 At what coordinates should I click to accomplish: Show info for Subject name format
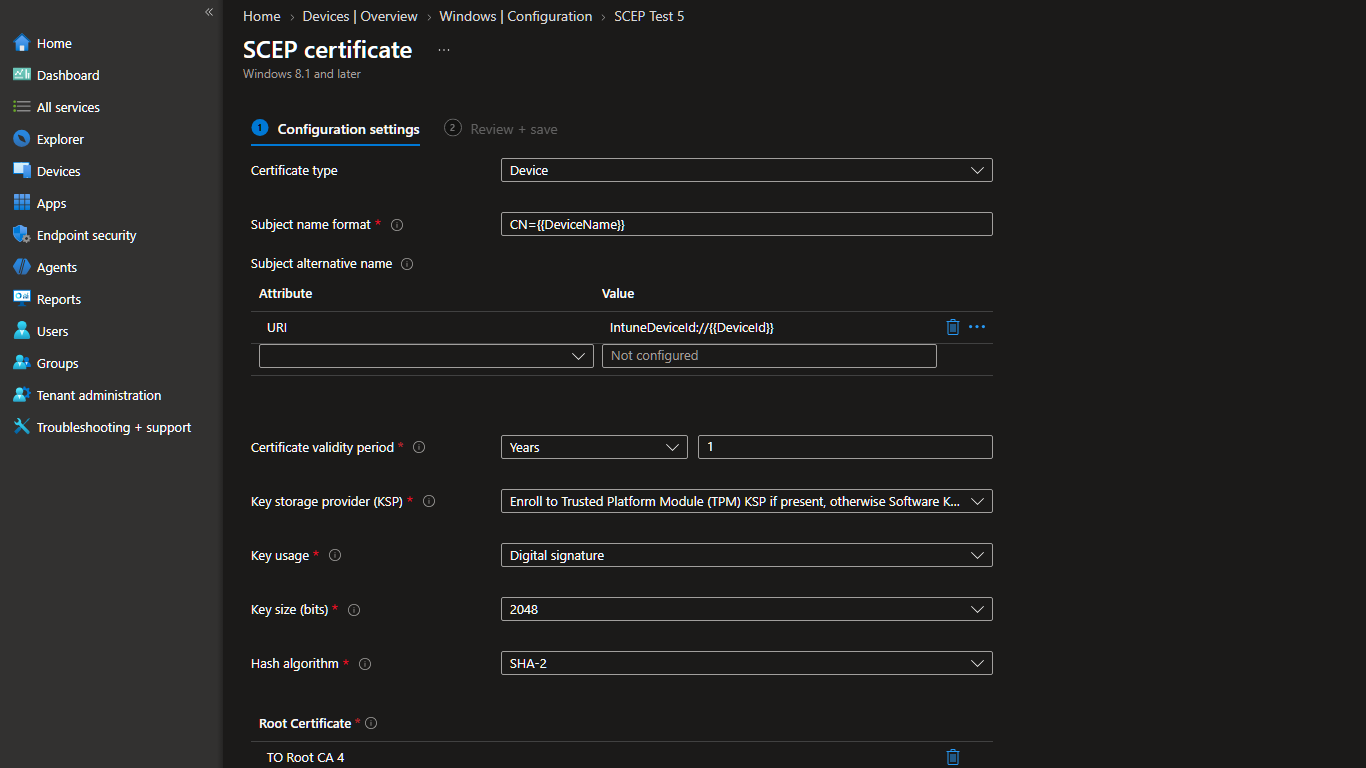[x=397, y=225]
